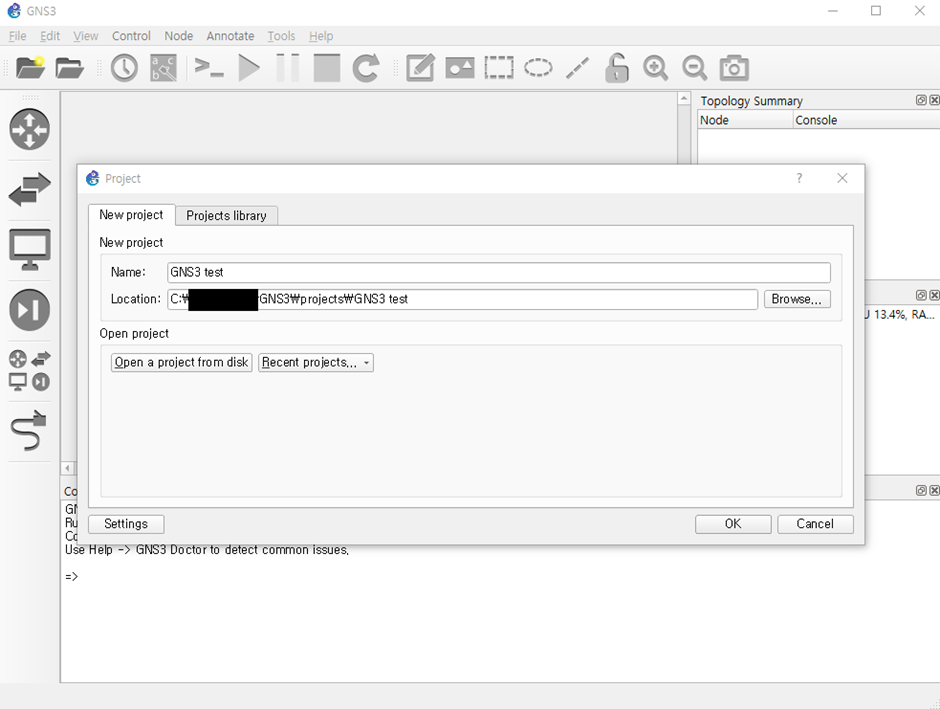Open Console connect to all nodes icon
Screen dimensions: 940x709
click(209, 68)
